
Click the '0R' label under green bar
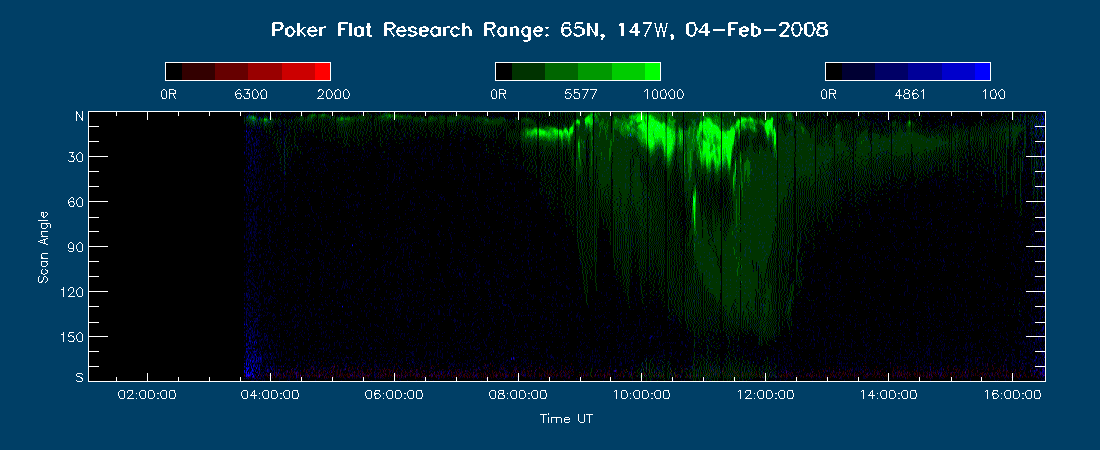click(498, 95)
